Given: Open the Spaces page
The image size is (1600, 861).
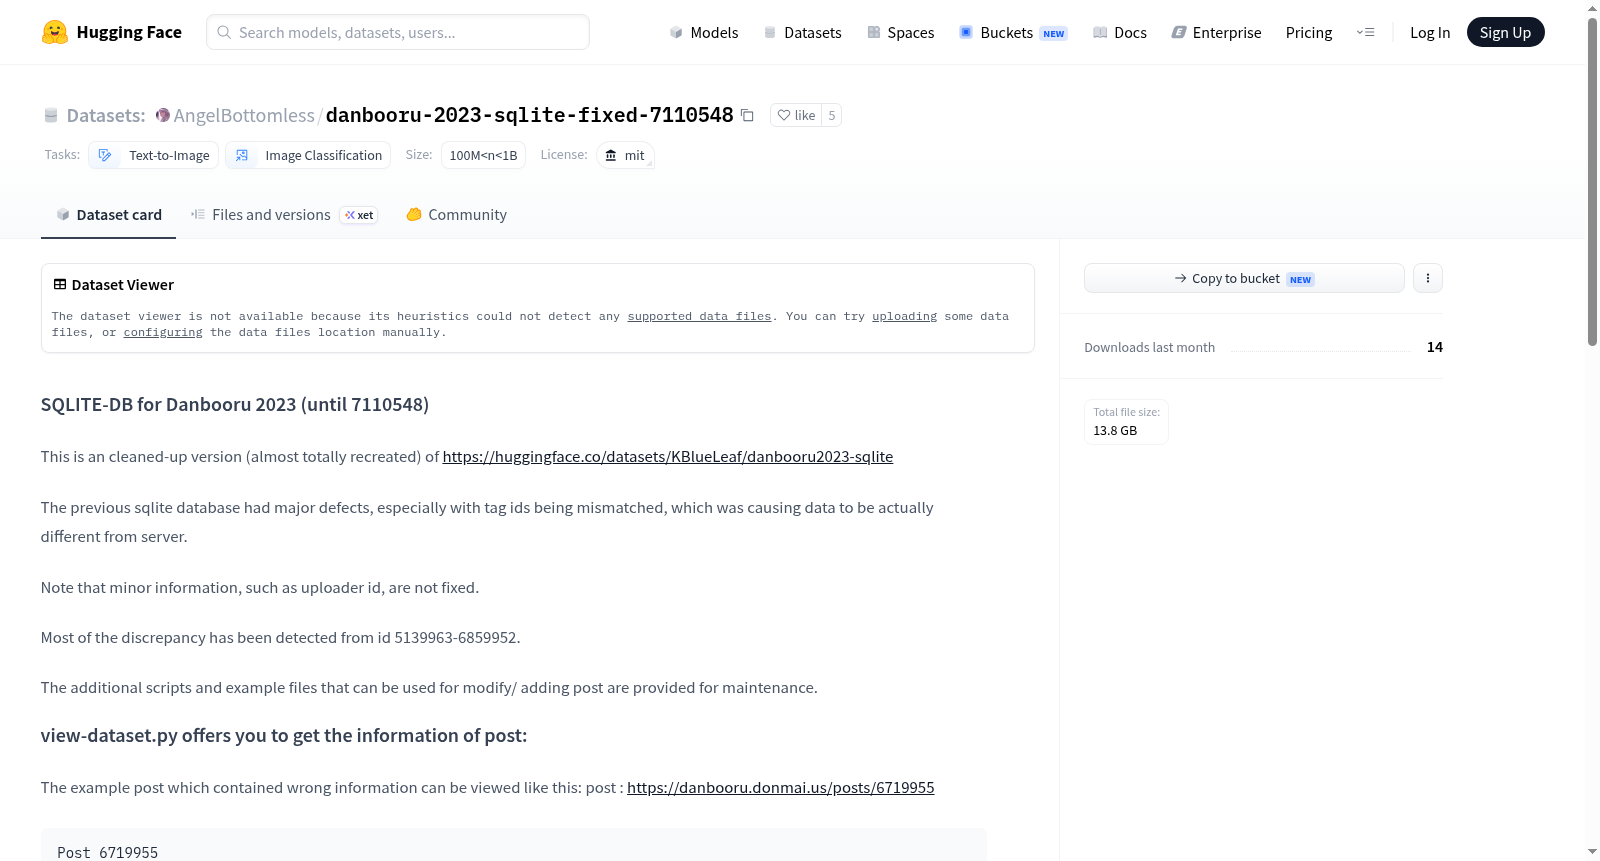Looking at the screenshot, I should pyautogui.click(x=900, y=32).
